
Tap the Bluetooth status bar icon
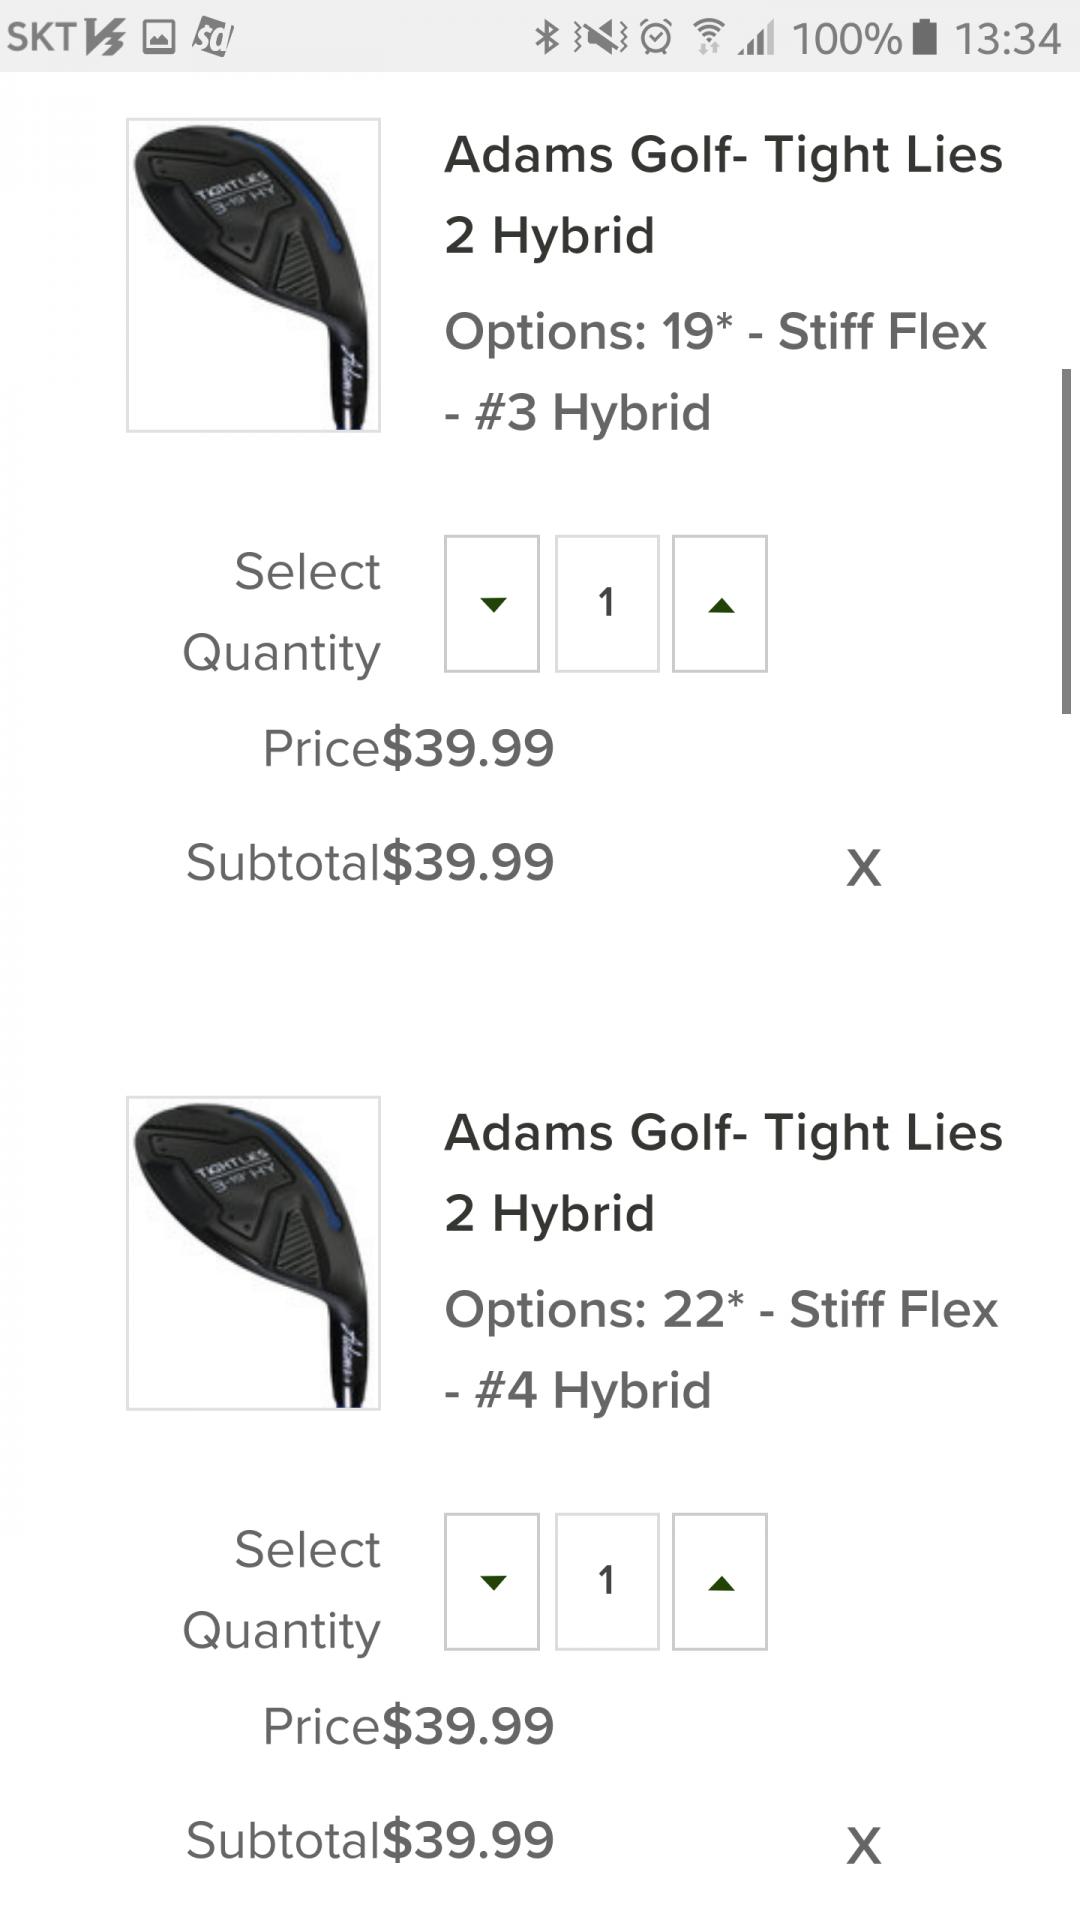click(546, 38)
